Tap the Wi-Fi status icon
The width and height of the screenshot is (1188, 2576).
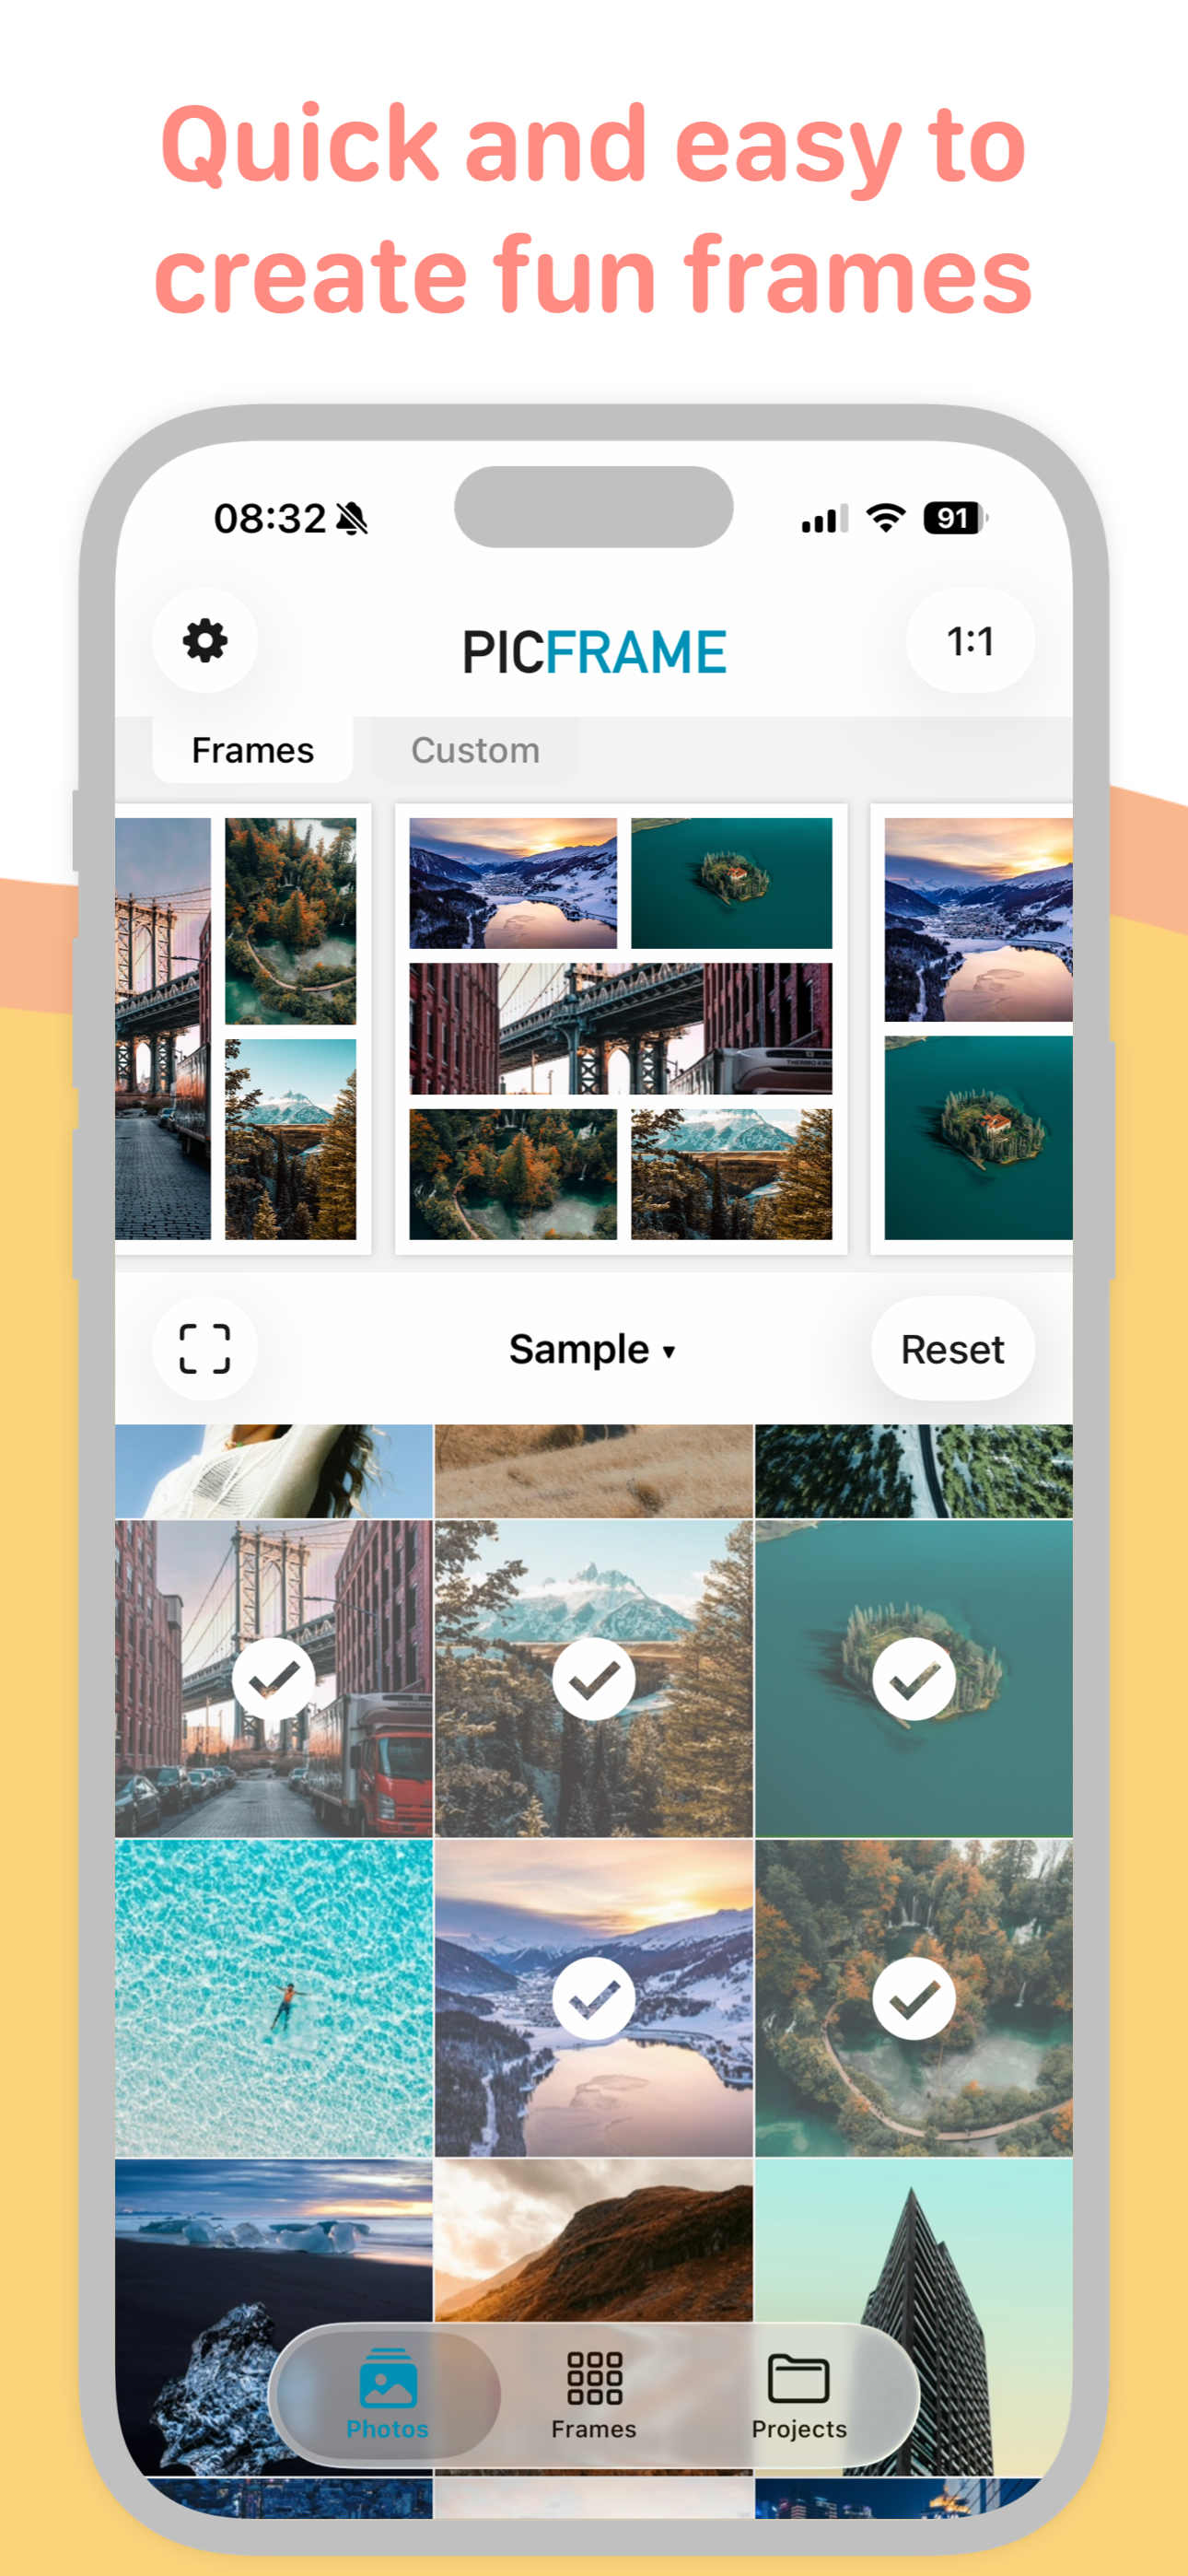(x=886, y=518)
